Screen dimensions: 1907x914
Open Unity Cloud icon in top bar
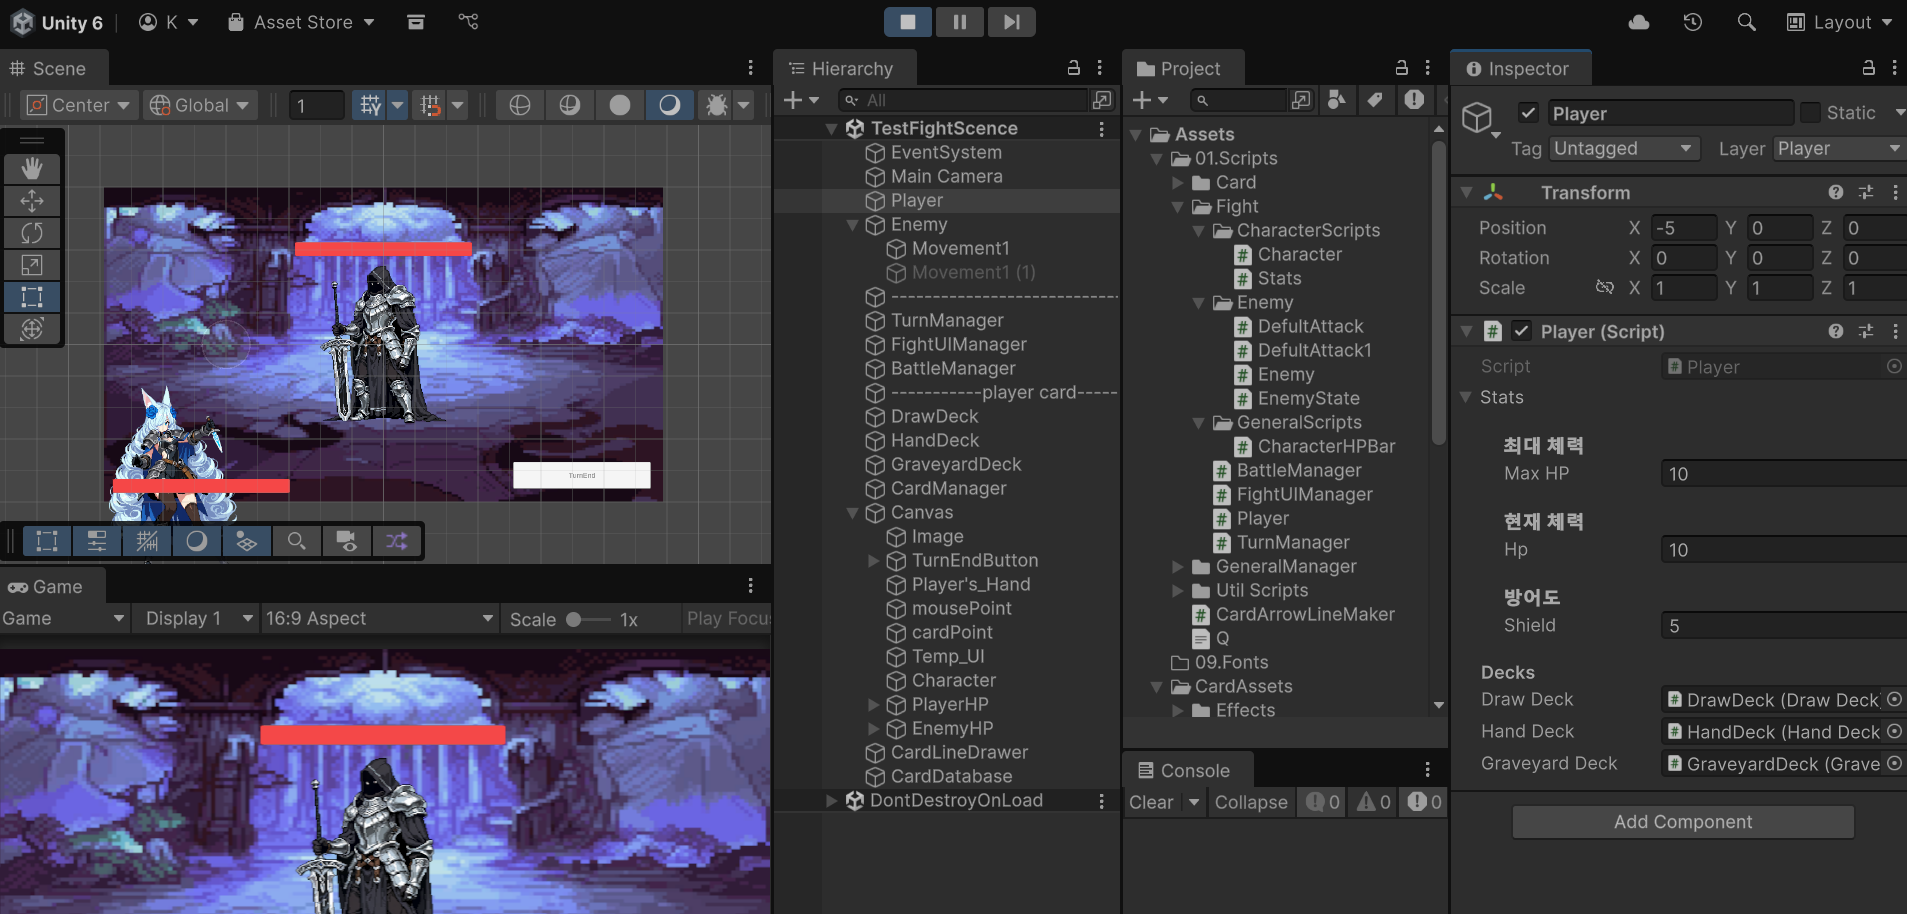[x=1639, y=22]
